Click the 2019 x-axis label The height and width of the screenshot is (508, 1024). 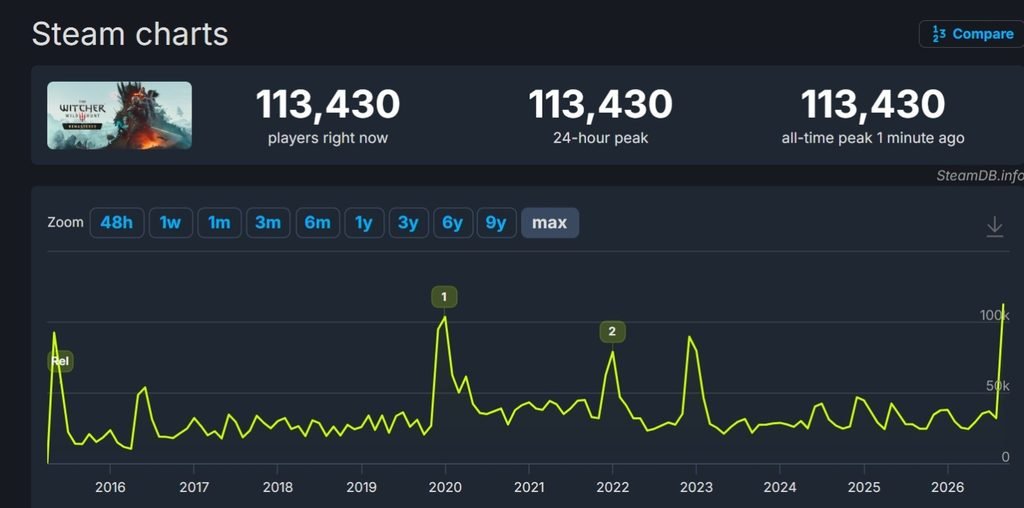click(361, 487)
